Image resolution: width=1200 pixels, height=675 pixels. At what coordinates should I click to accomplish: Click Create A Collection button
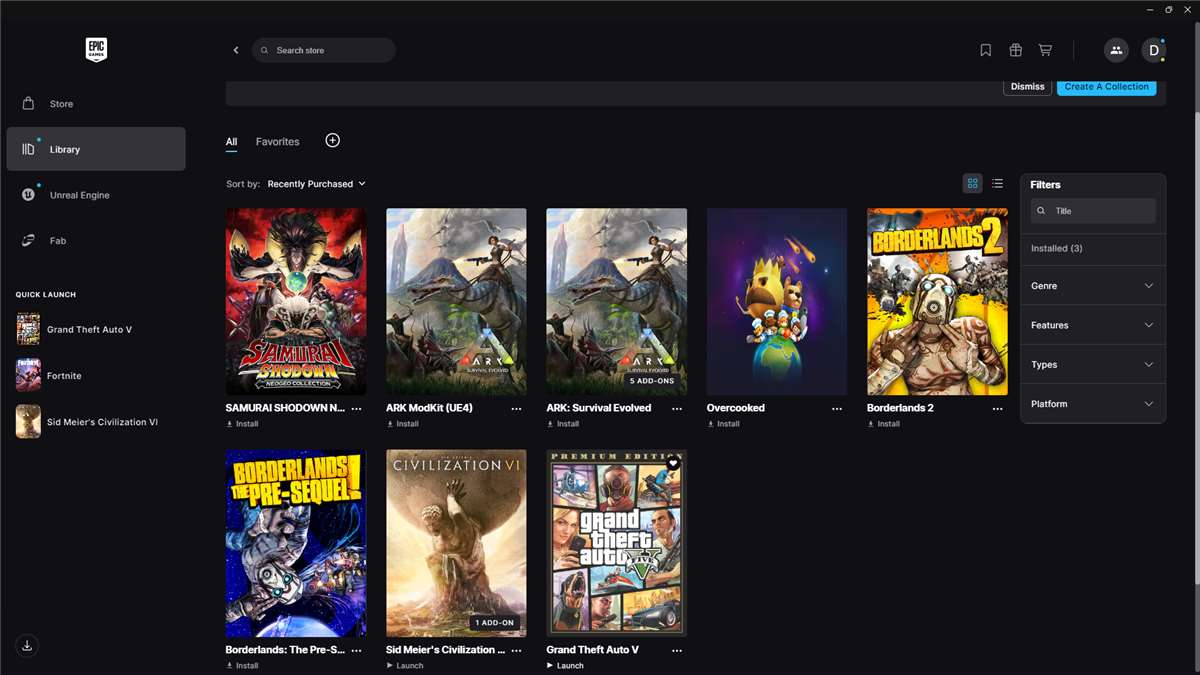point(1106,87)
